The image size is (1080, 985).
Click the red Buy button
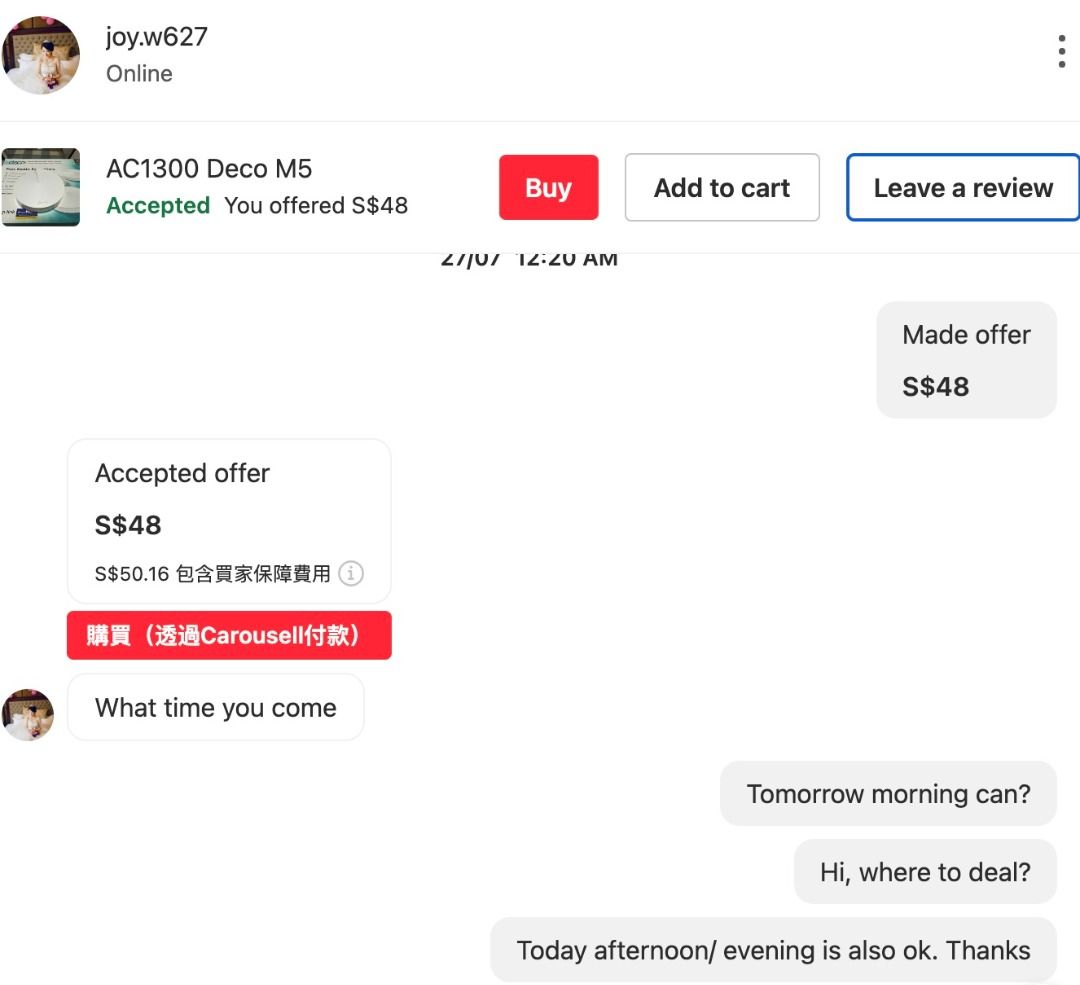click(548, 187)
